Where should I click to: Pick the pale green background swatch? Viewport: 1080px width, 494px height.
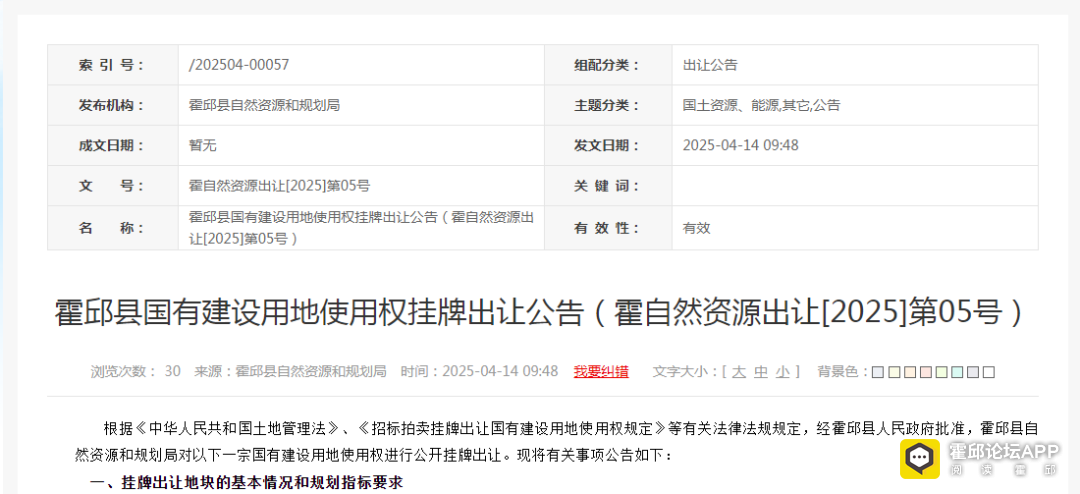[x=942, y=373]
